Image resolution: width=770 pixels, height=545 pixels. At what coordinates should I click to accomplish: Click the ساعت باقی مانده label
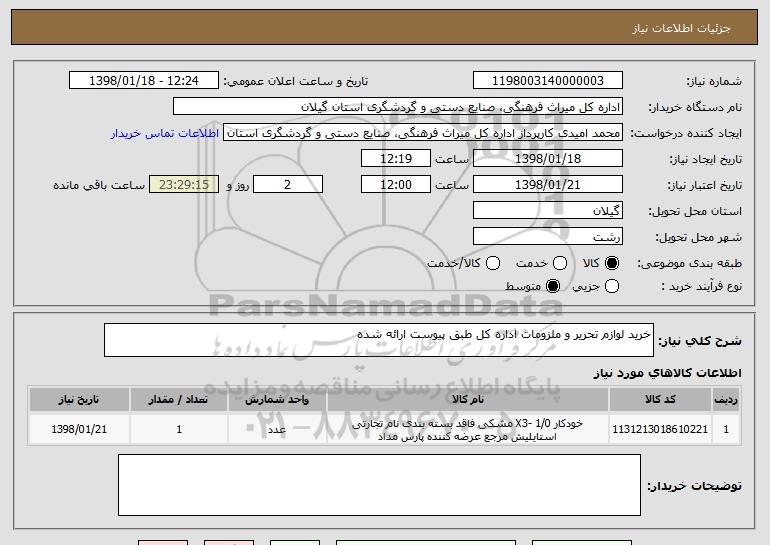coord(99,185)
